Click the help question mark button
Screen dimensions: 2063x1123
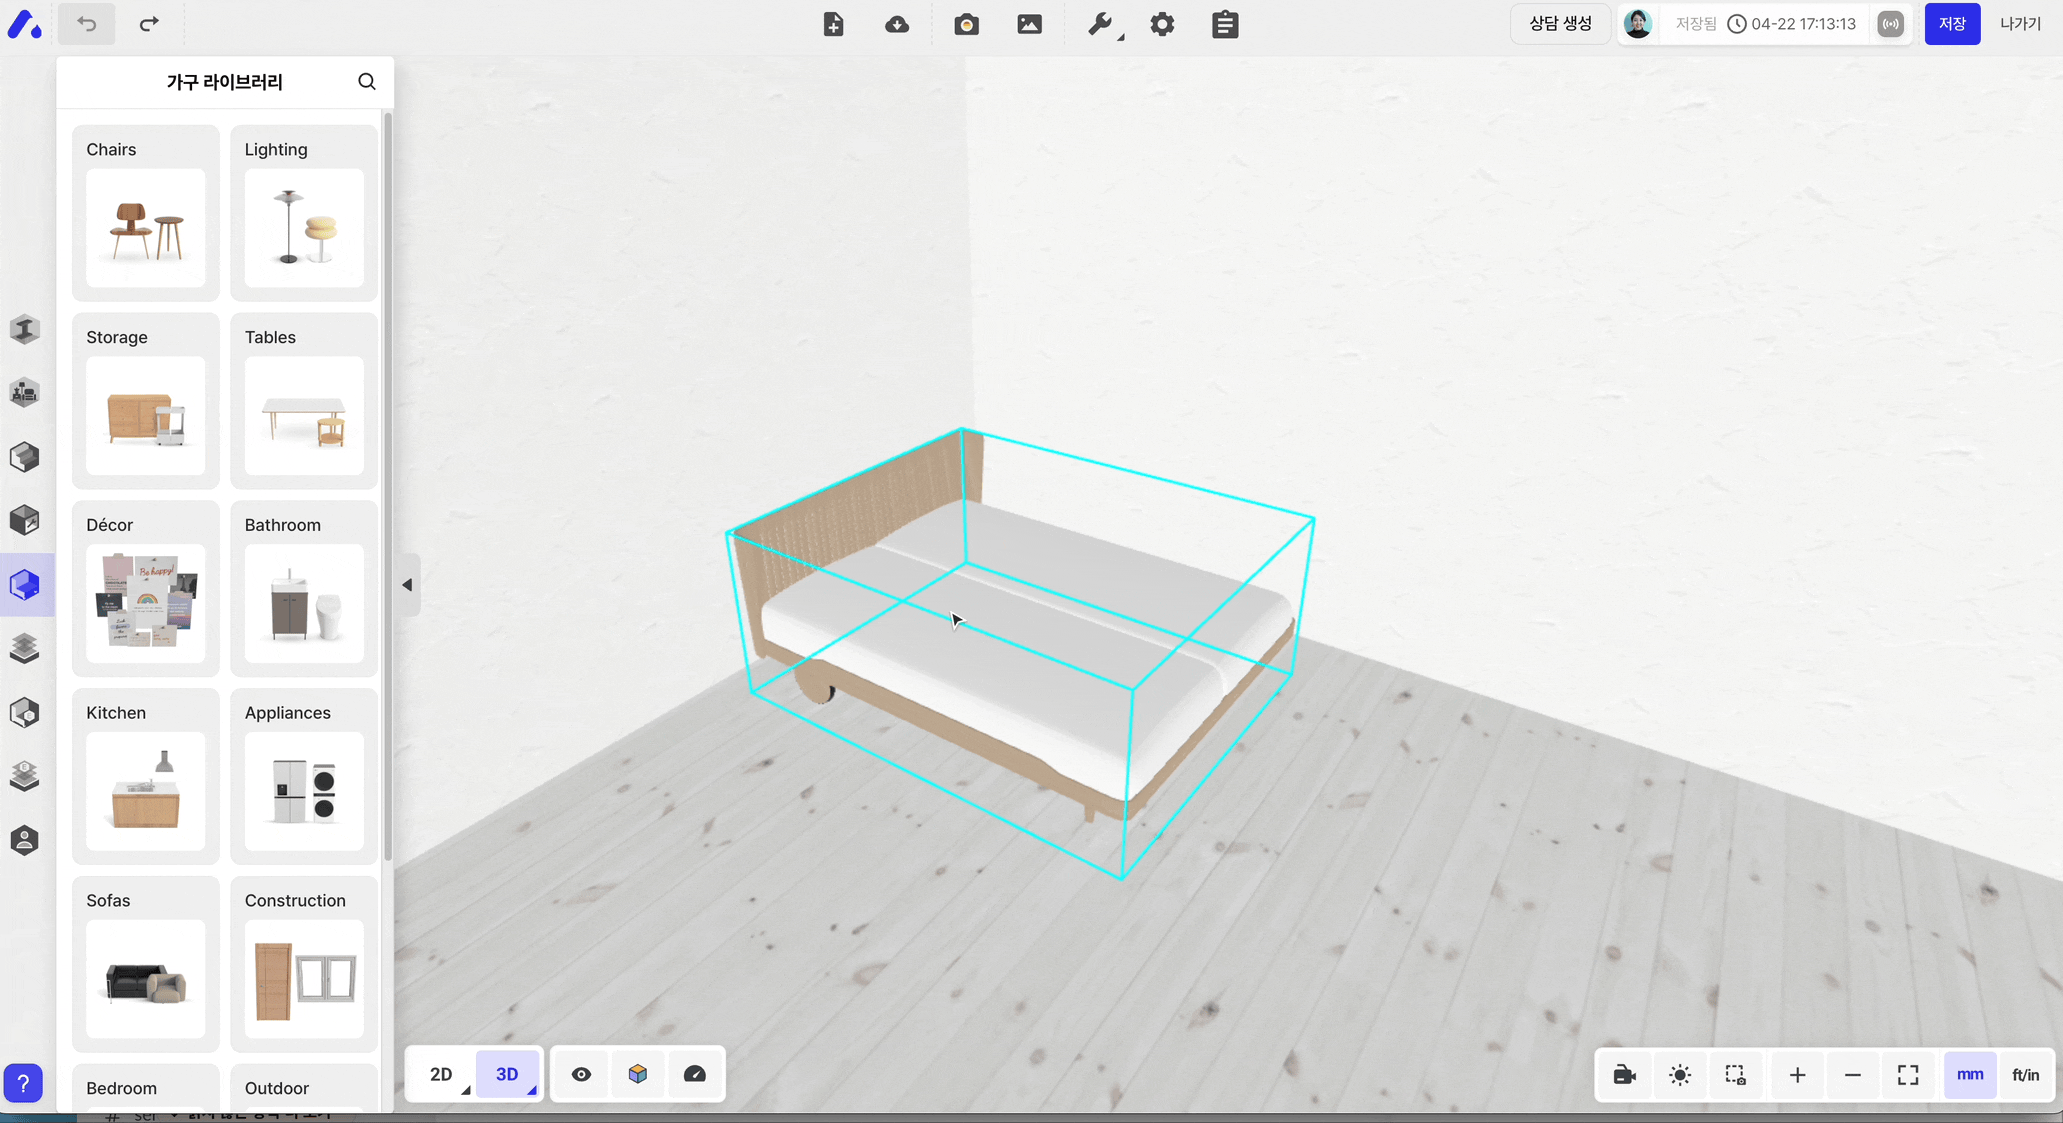pyautogui.click(x=23, y=1083)
